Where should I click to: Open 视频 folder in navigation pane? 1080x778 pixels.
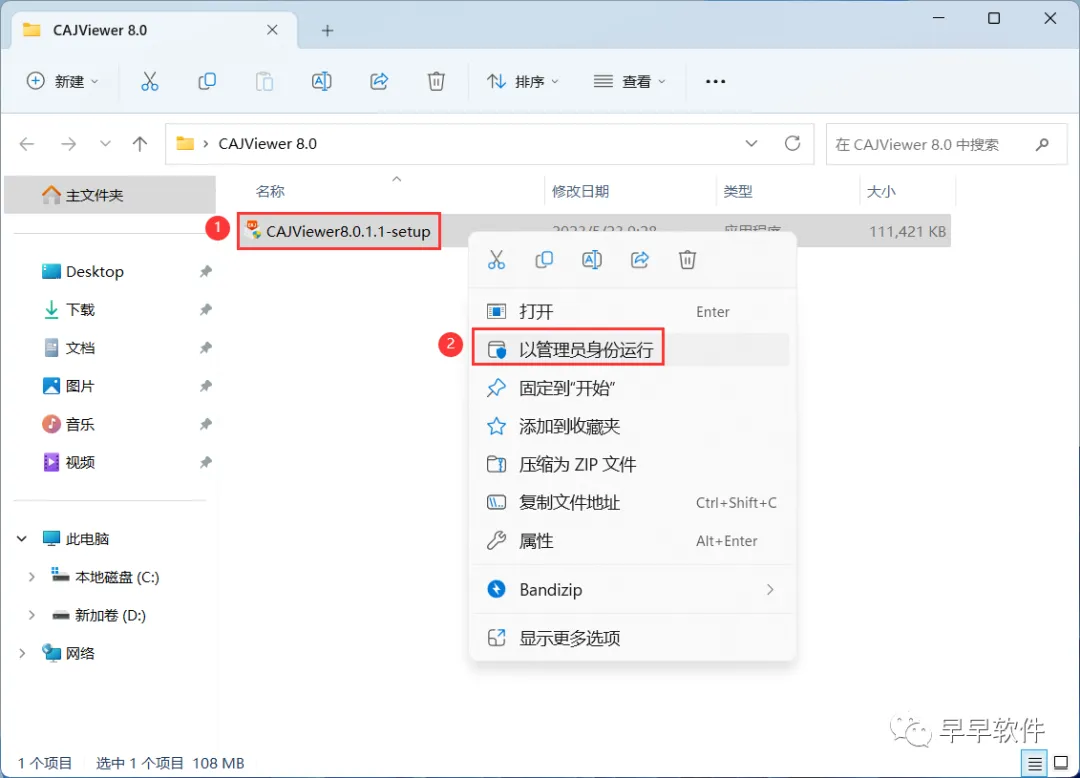click(70, 462)
